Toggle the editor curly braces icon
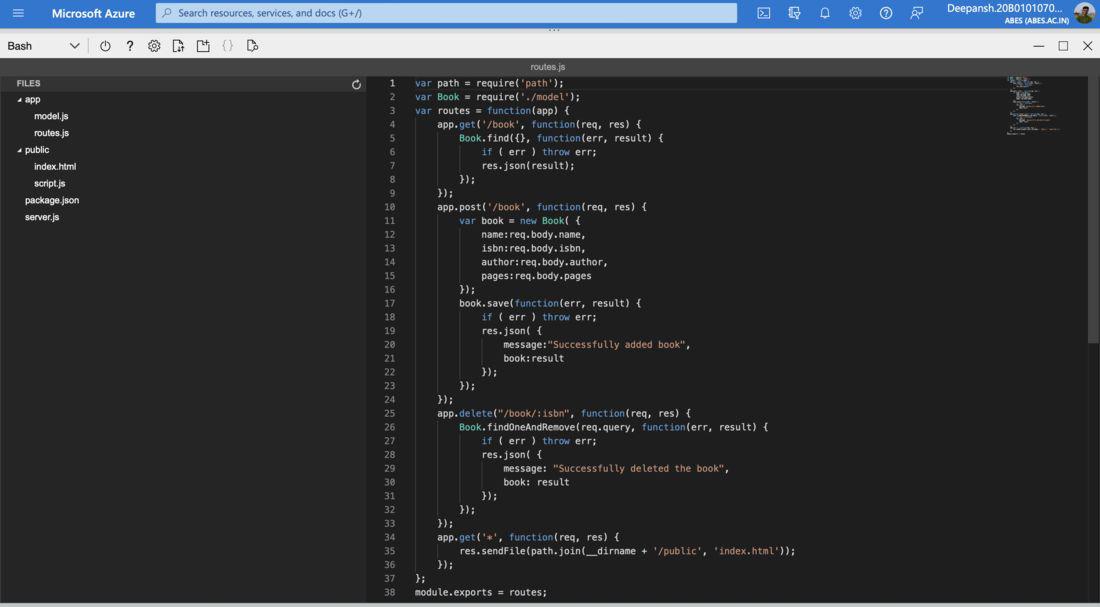 227,46
